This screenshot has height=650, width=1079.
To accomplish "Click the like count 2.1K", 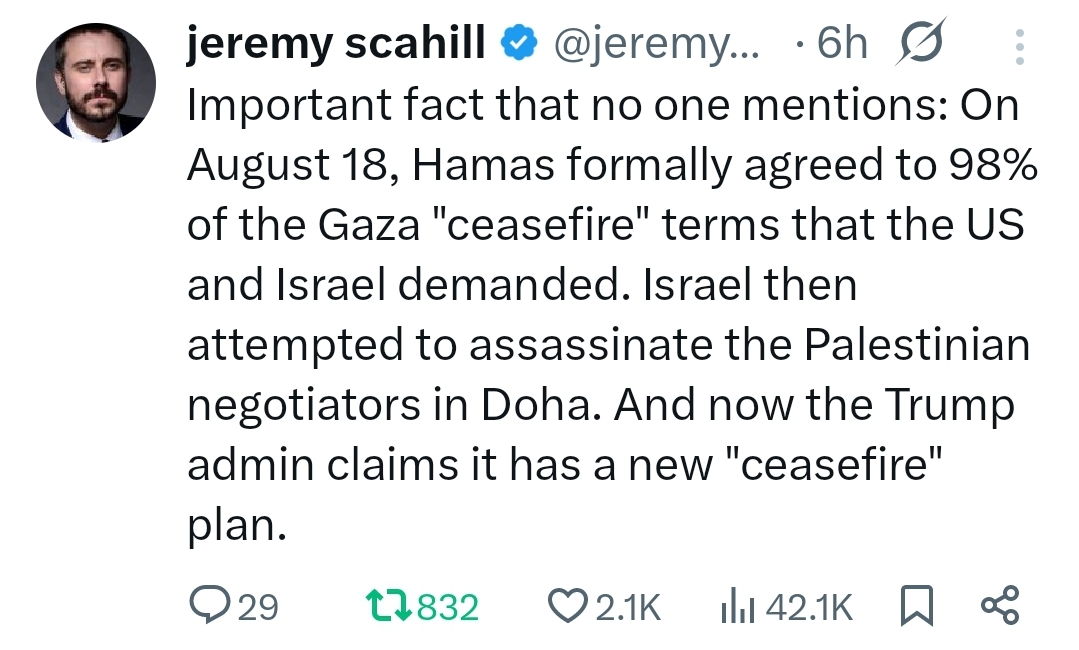I will 628,606.
